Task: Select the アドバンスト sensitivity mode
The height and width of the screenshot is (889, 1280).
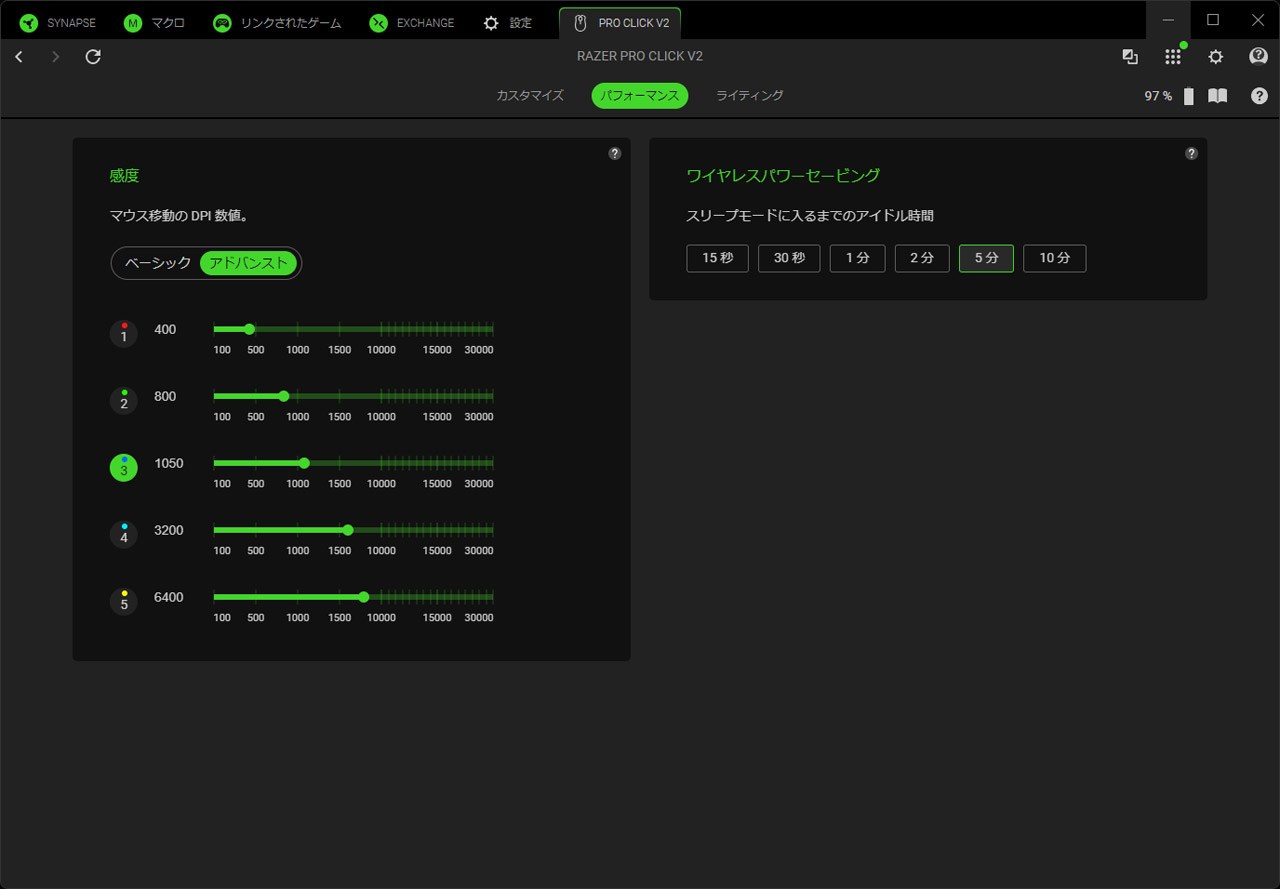Action: pyautogui.click(x=249, y=263)
